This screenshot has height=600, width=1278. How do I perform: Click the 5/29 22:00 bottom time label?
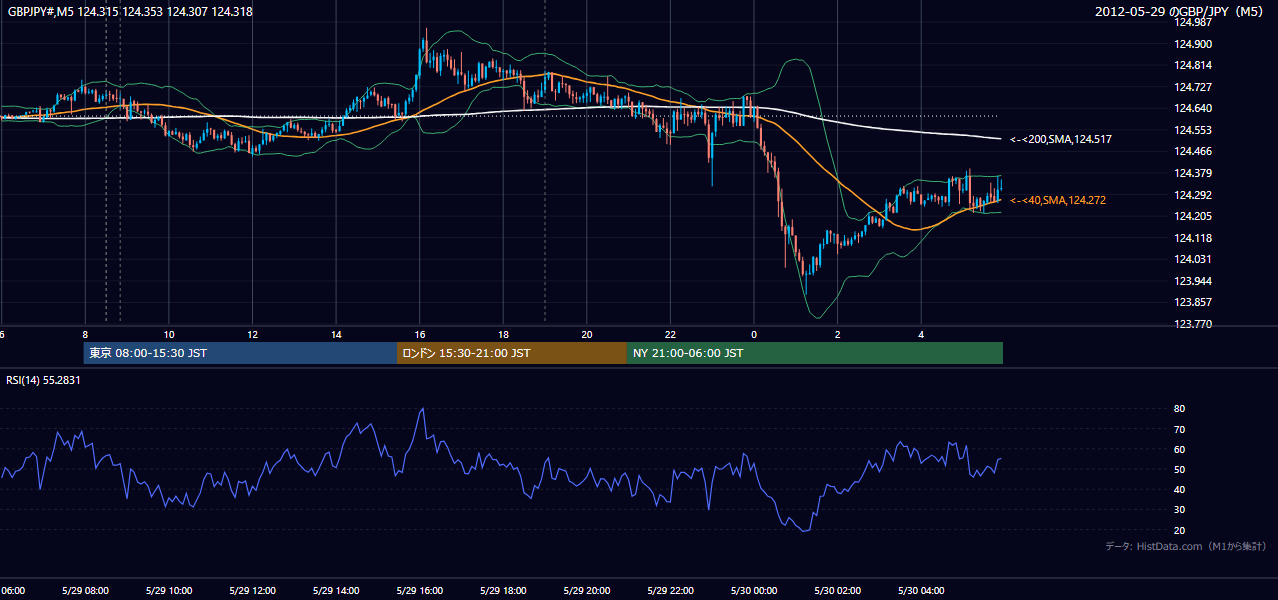[671, 591]
